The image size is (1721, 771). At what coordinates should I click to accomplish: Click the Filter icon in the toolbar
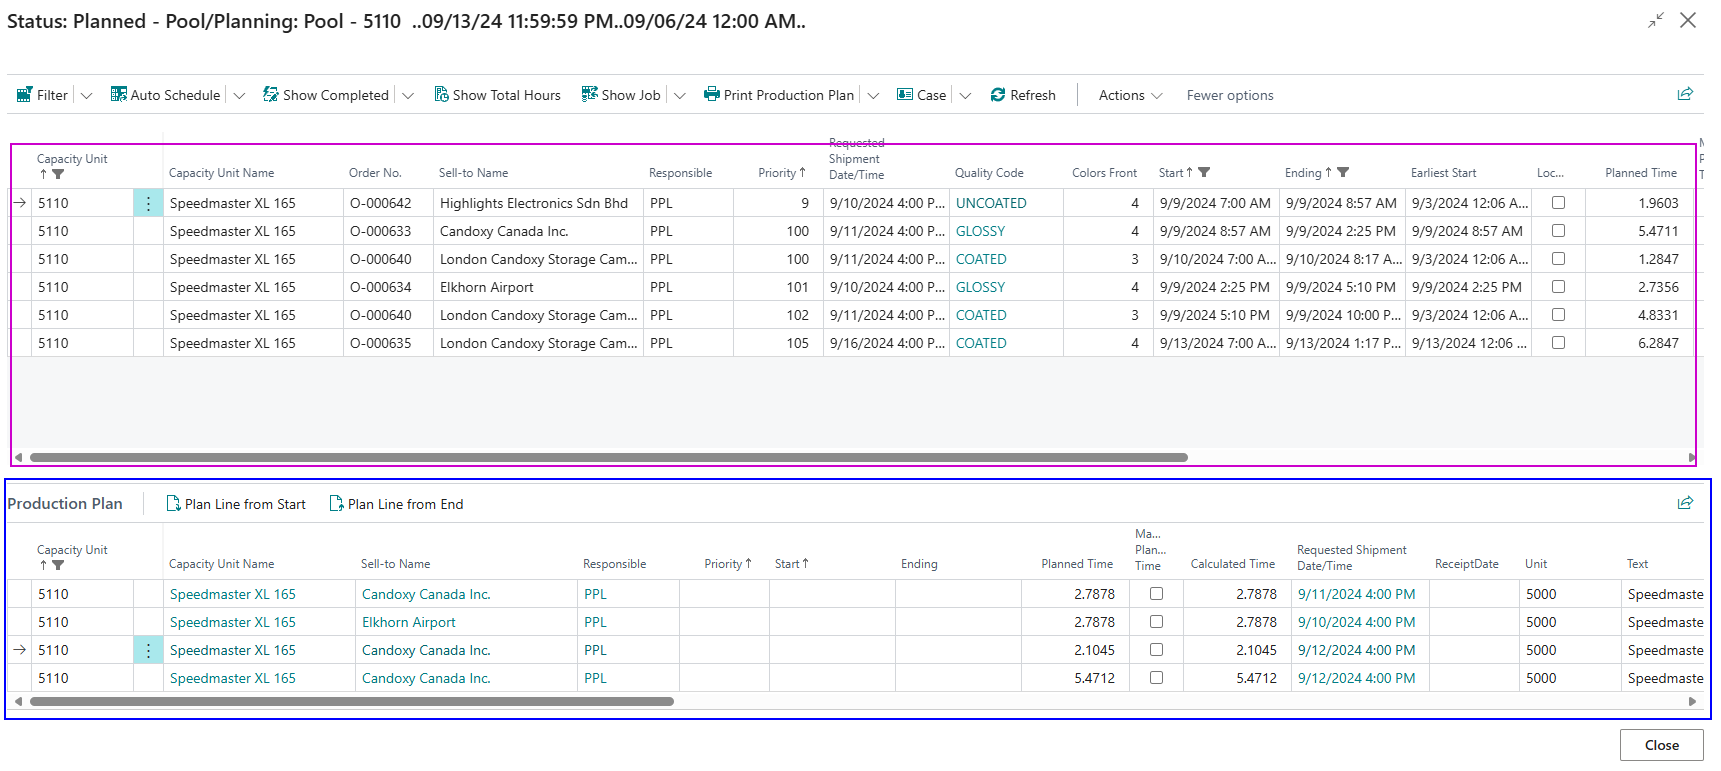point(25,95)
